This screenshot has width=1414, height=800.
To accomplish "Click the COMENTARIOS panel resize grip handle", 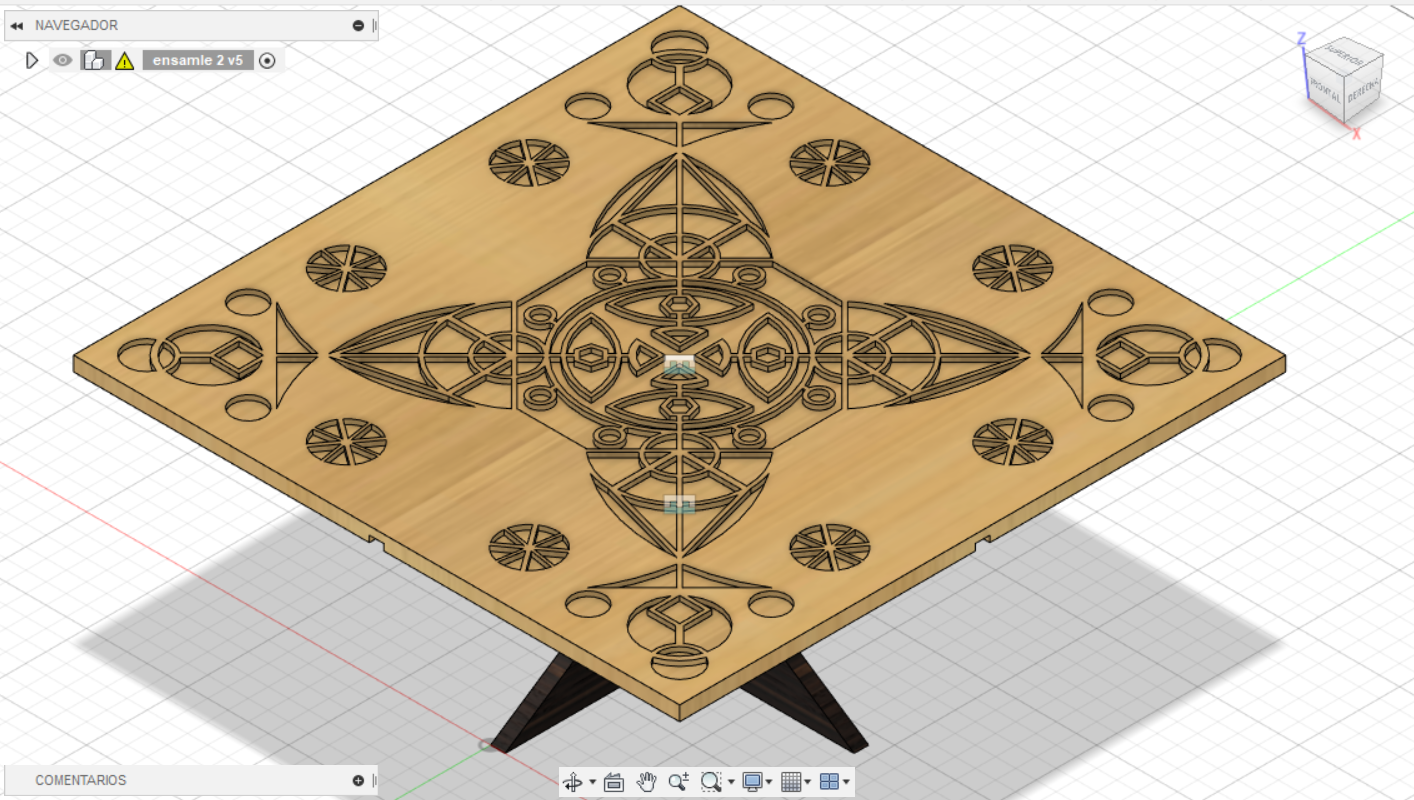I will [x=375, y=780].
